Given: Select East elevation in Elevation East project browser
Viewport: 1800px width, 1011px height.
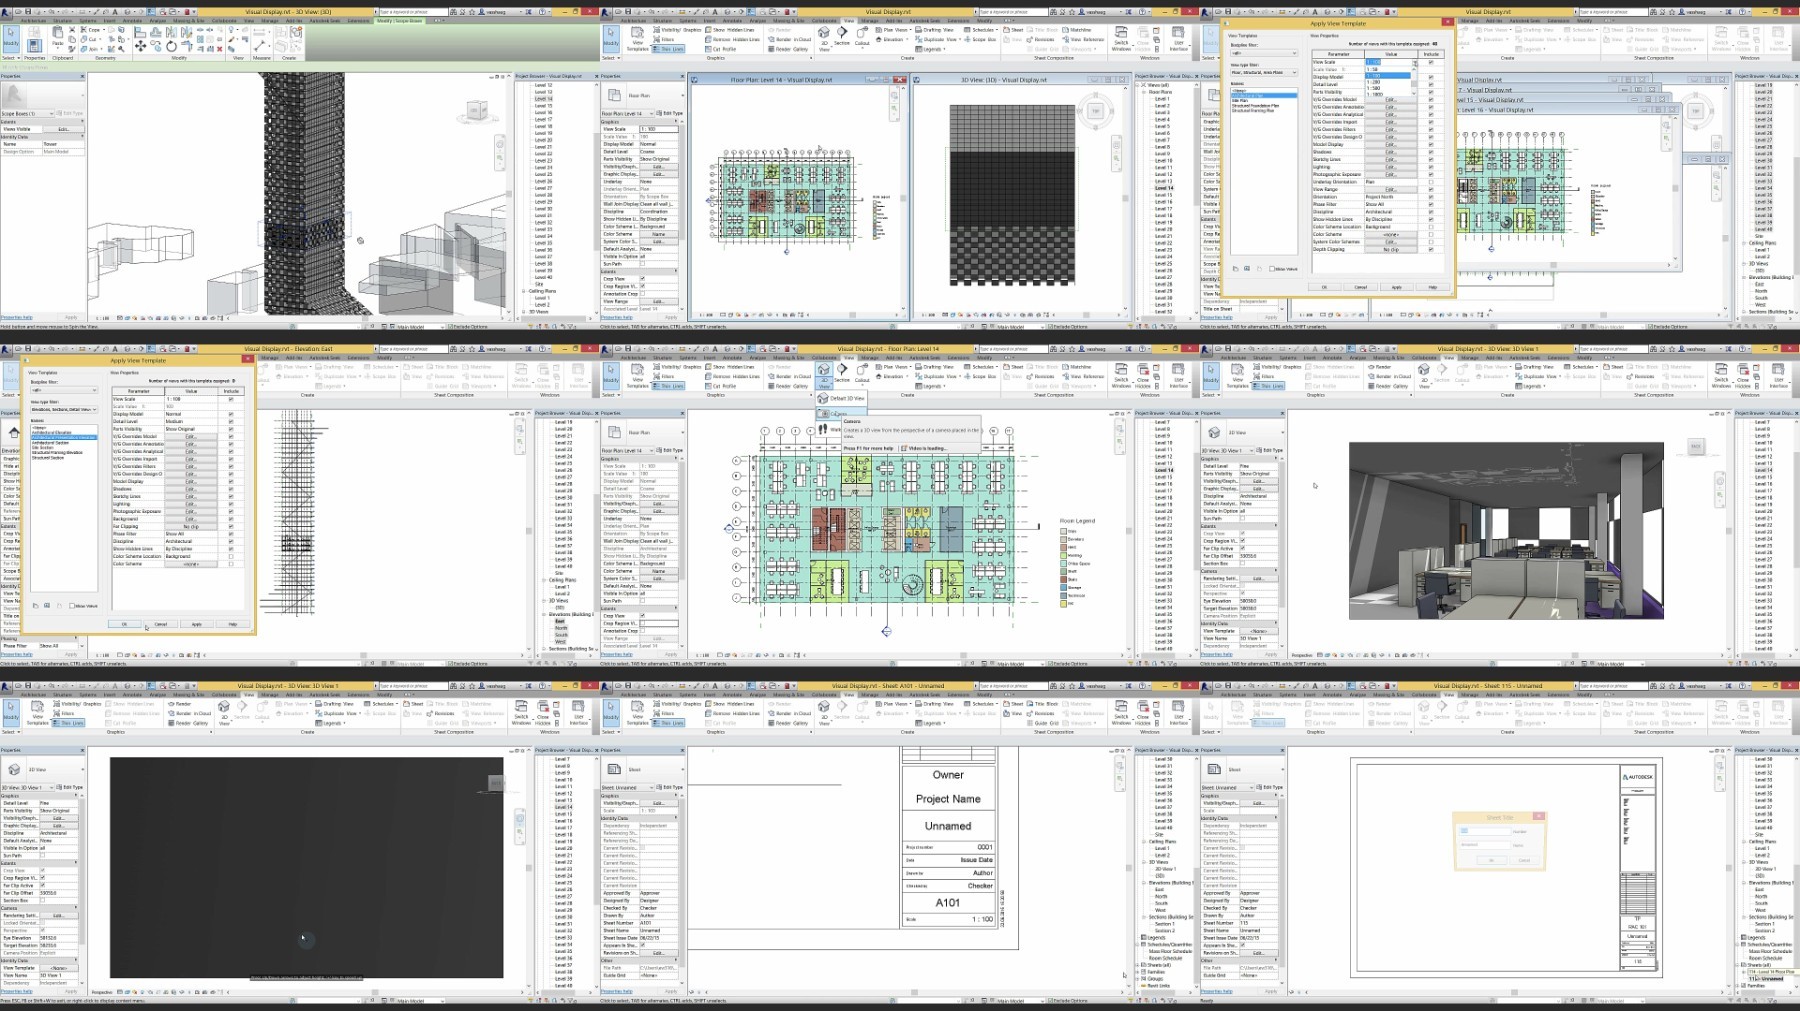Looking at the screenshot, I should (x=561, y=621).
